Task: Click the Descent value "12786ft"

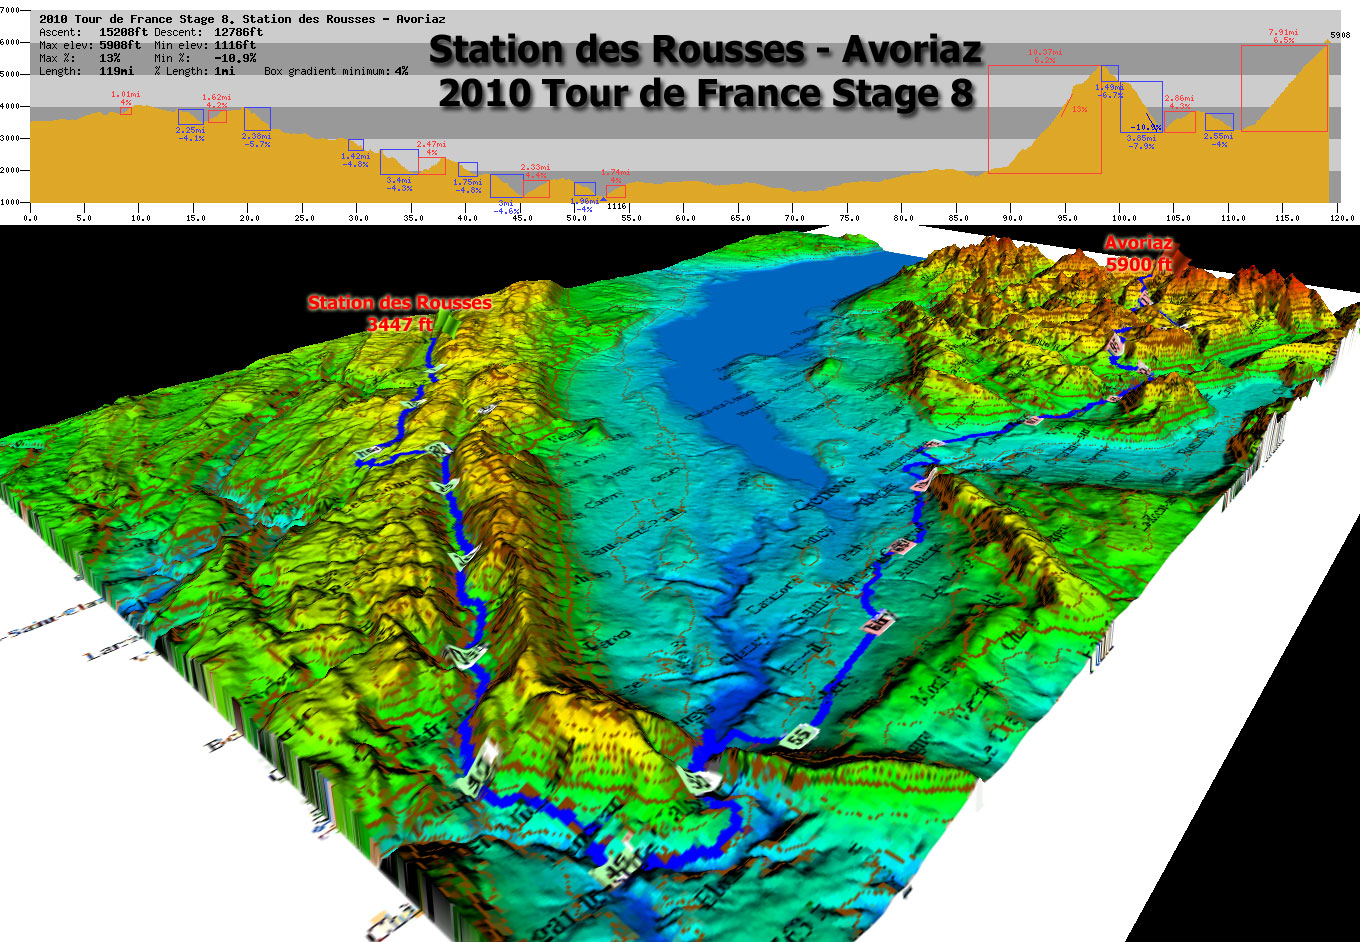Action: (x=238, y=32)
